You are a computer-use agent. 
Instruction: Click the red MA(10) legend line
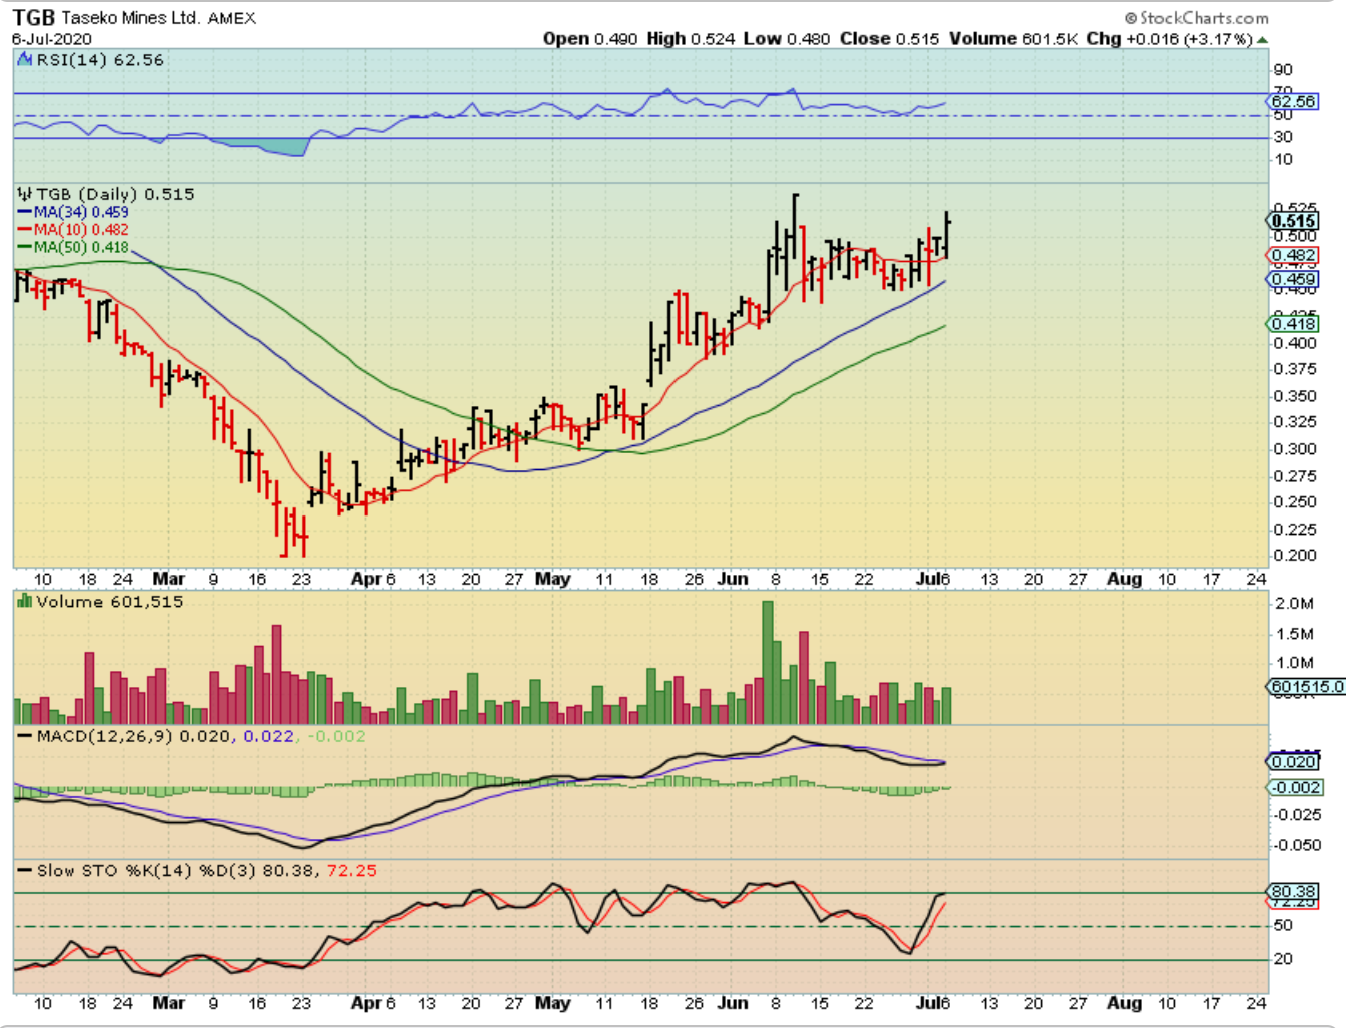point(25,230)
